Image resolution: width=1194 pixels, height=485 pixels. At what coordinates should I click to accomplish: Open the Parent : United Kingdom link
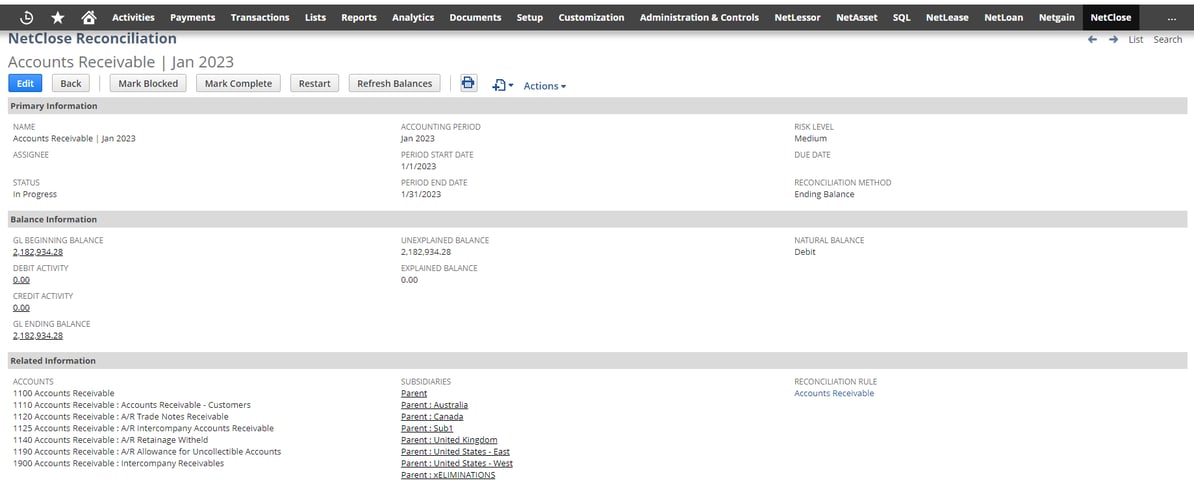pyautogui.click(x=449, y=440)
